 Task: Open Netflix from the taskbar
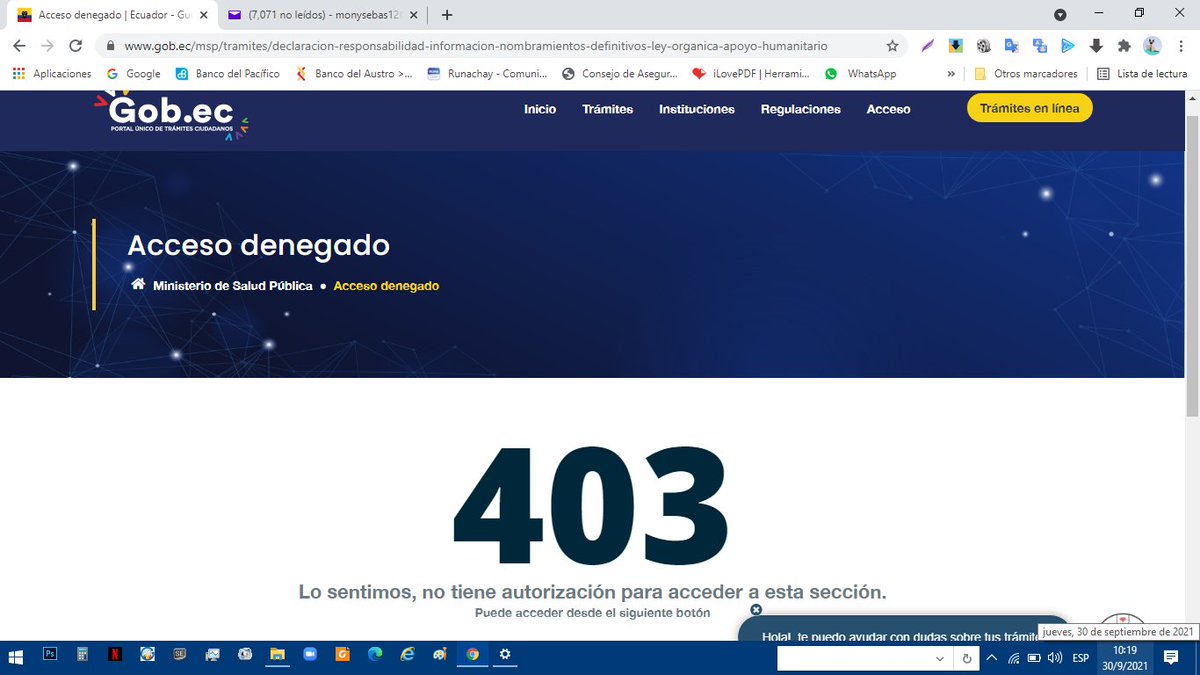pyautogui.click(x=115, y=655)
